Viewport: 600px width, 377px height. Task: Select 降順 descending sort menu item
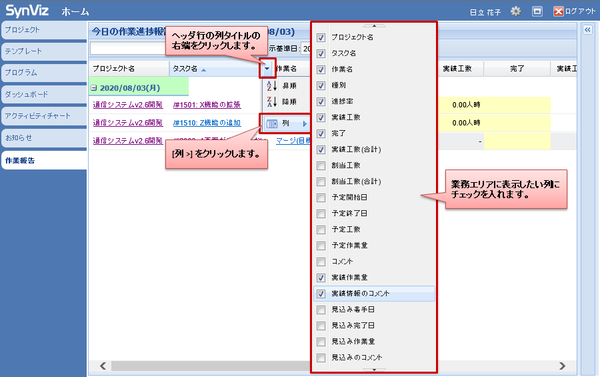(x=289, y=102)
